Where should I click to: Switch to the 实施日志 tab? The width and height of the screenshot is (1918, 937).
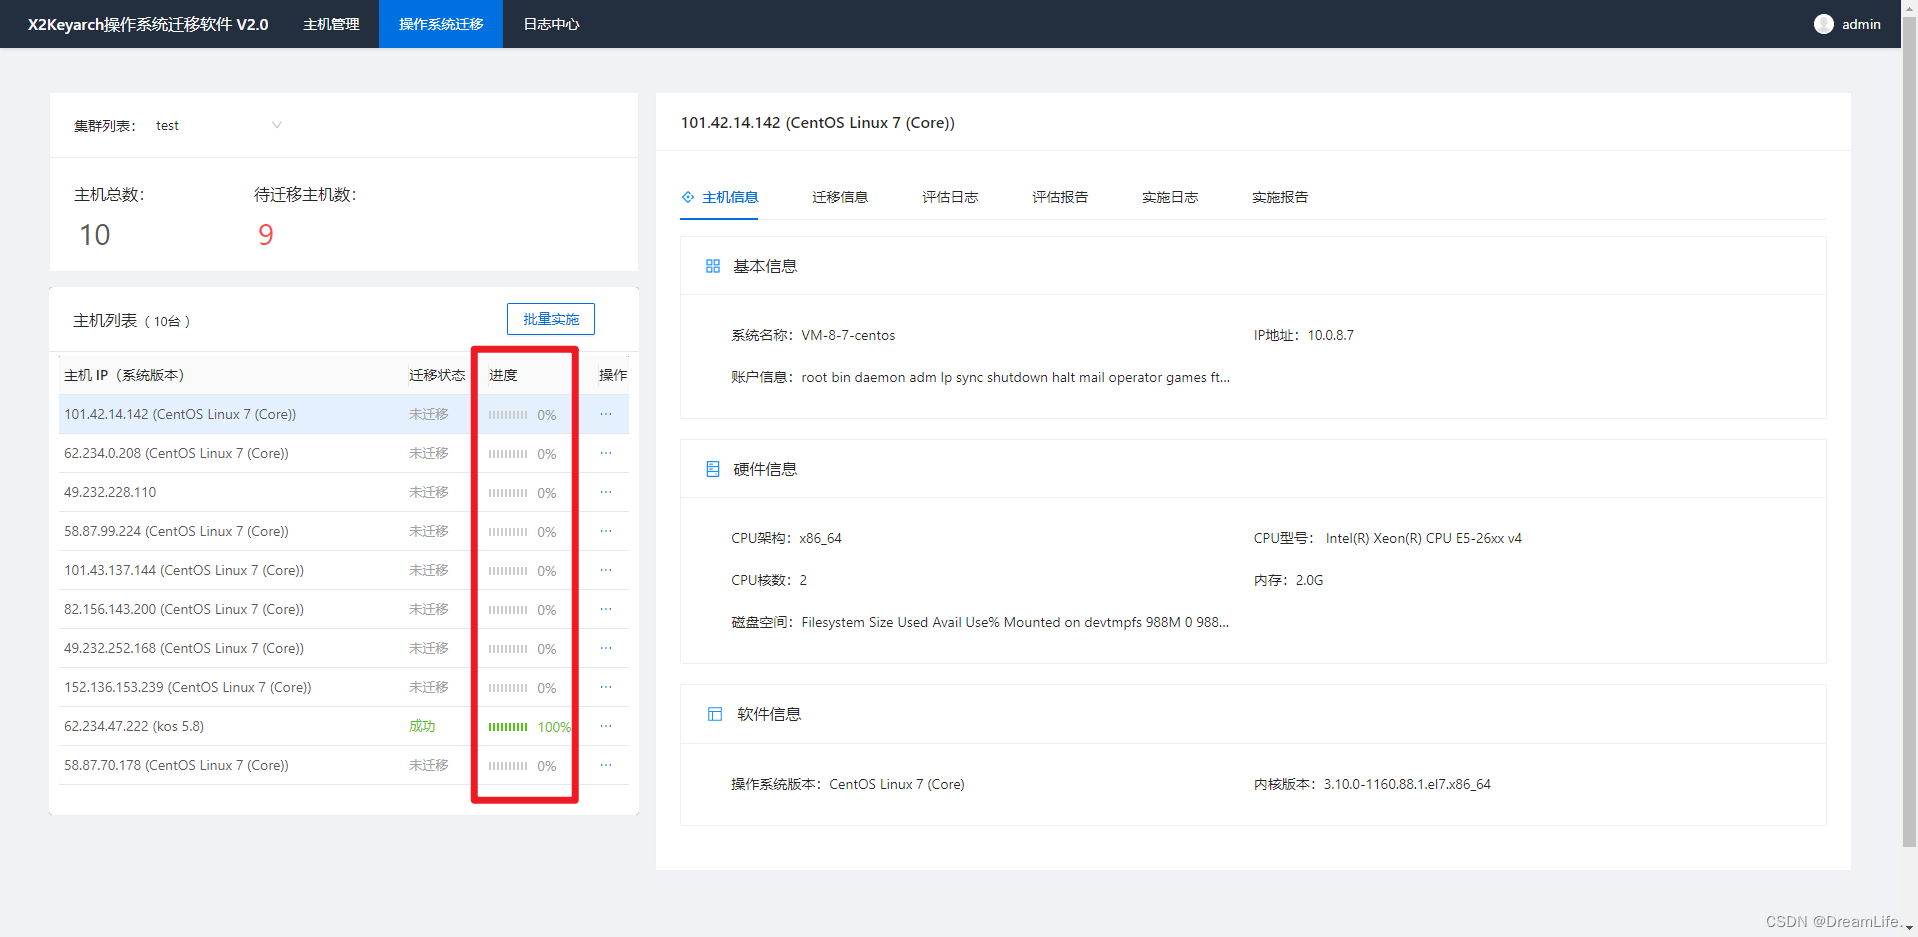(1170, 197)
